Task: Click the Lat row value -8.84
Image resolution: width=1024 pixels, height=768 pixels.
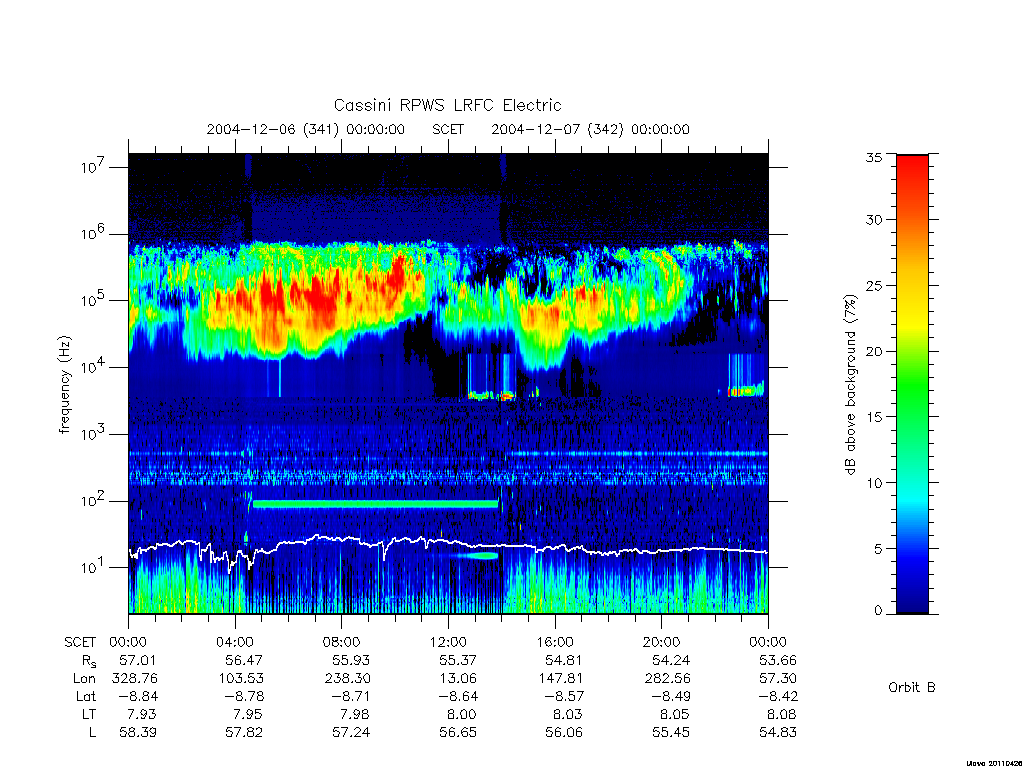Action: coord(138,696)
